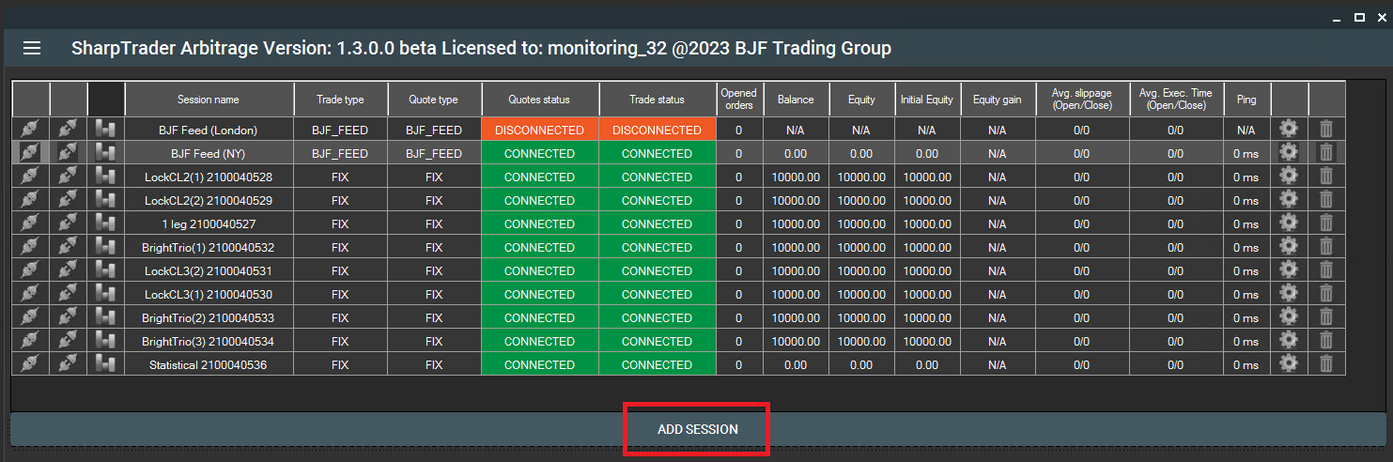1393x462 pixels.
Task: Open settings gear for BJF Feed (London)
Action: tap(1289, 130)
